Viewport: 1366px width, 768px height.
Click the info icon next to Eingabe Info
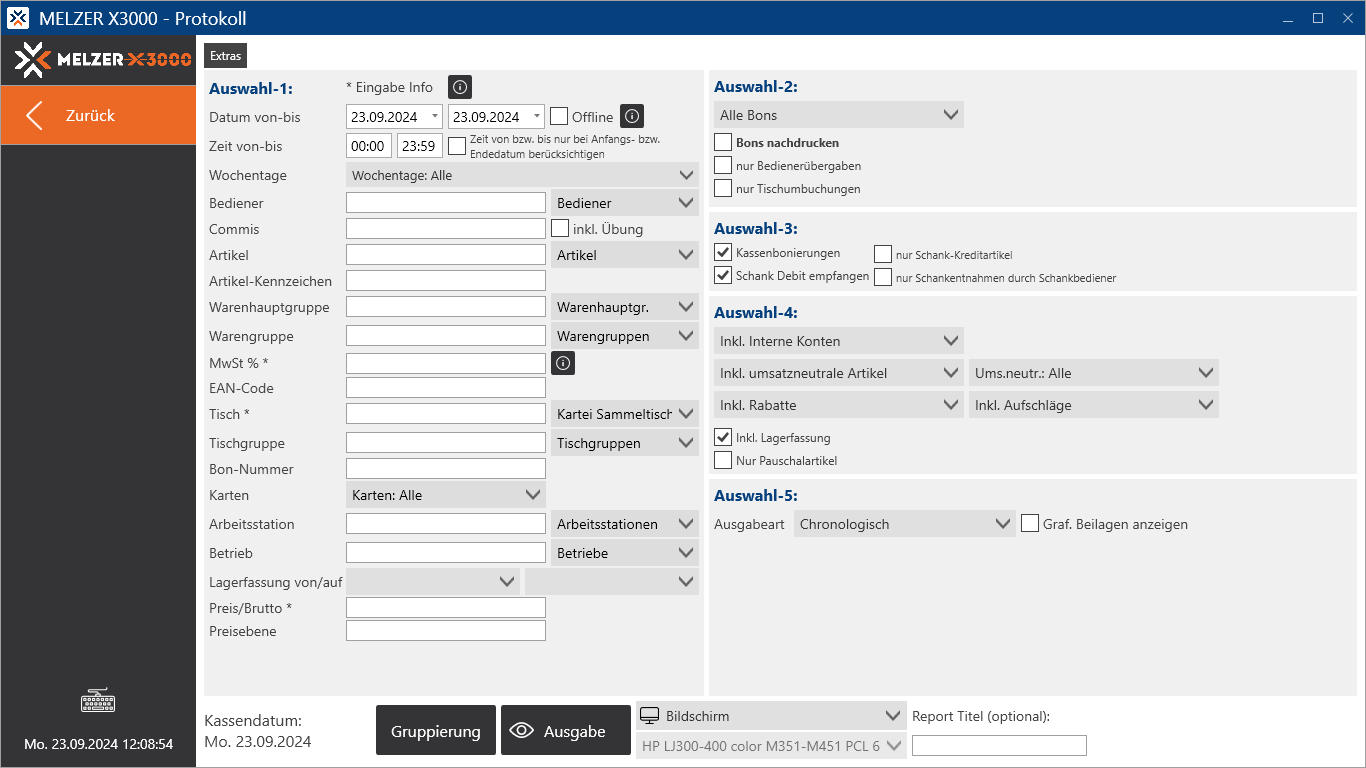[459, 87]
